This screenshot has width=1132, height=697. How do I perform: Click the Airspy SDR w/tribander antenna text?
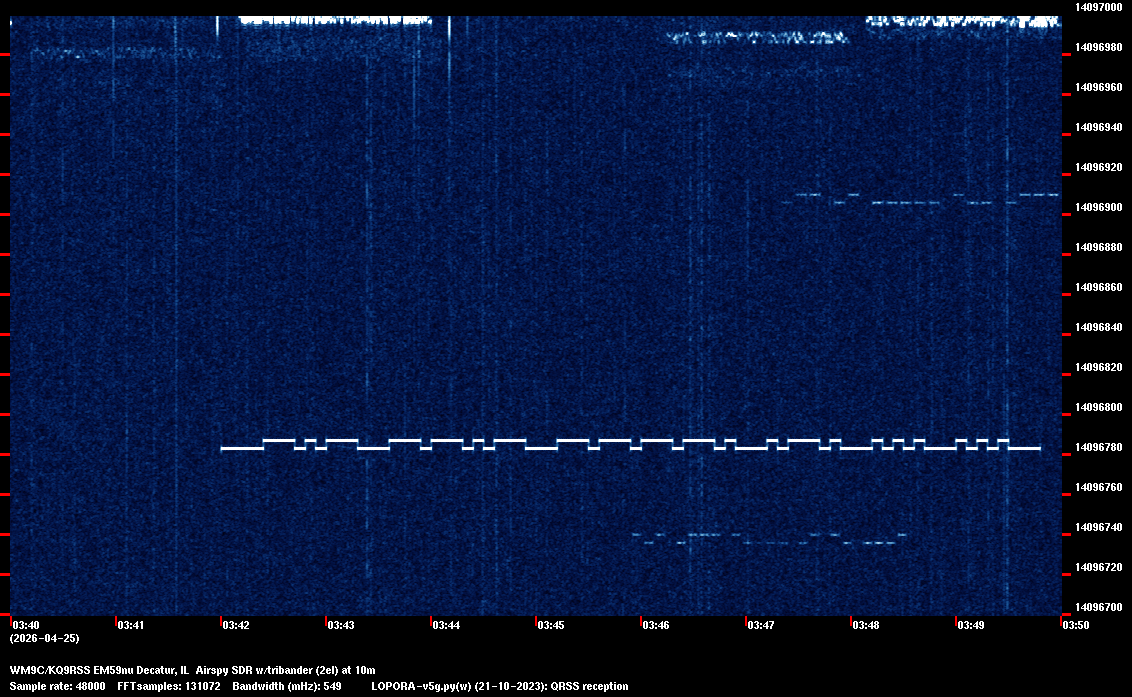(x=286, y=670)
